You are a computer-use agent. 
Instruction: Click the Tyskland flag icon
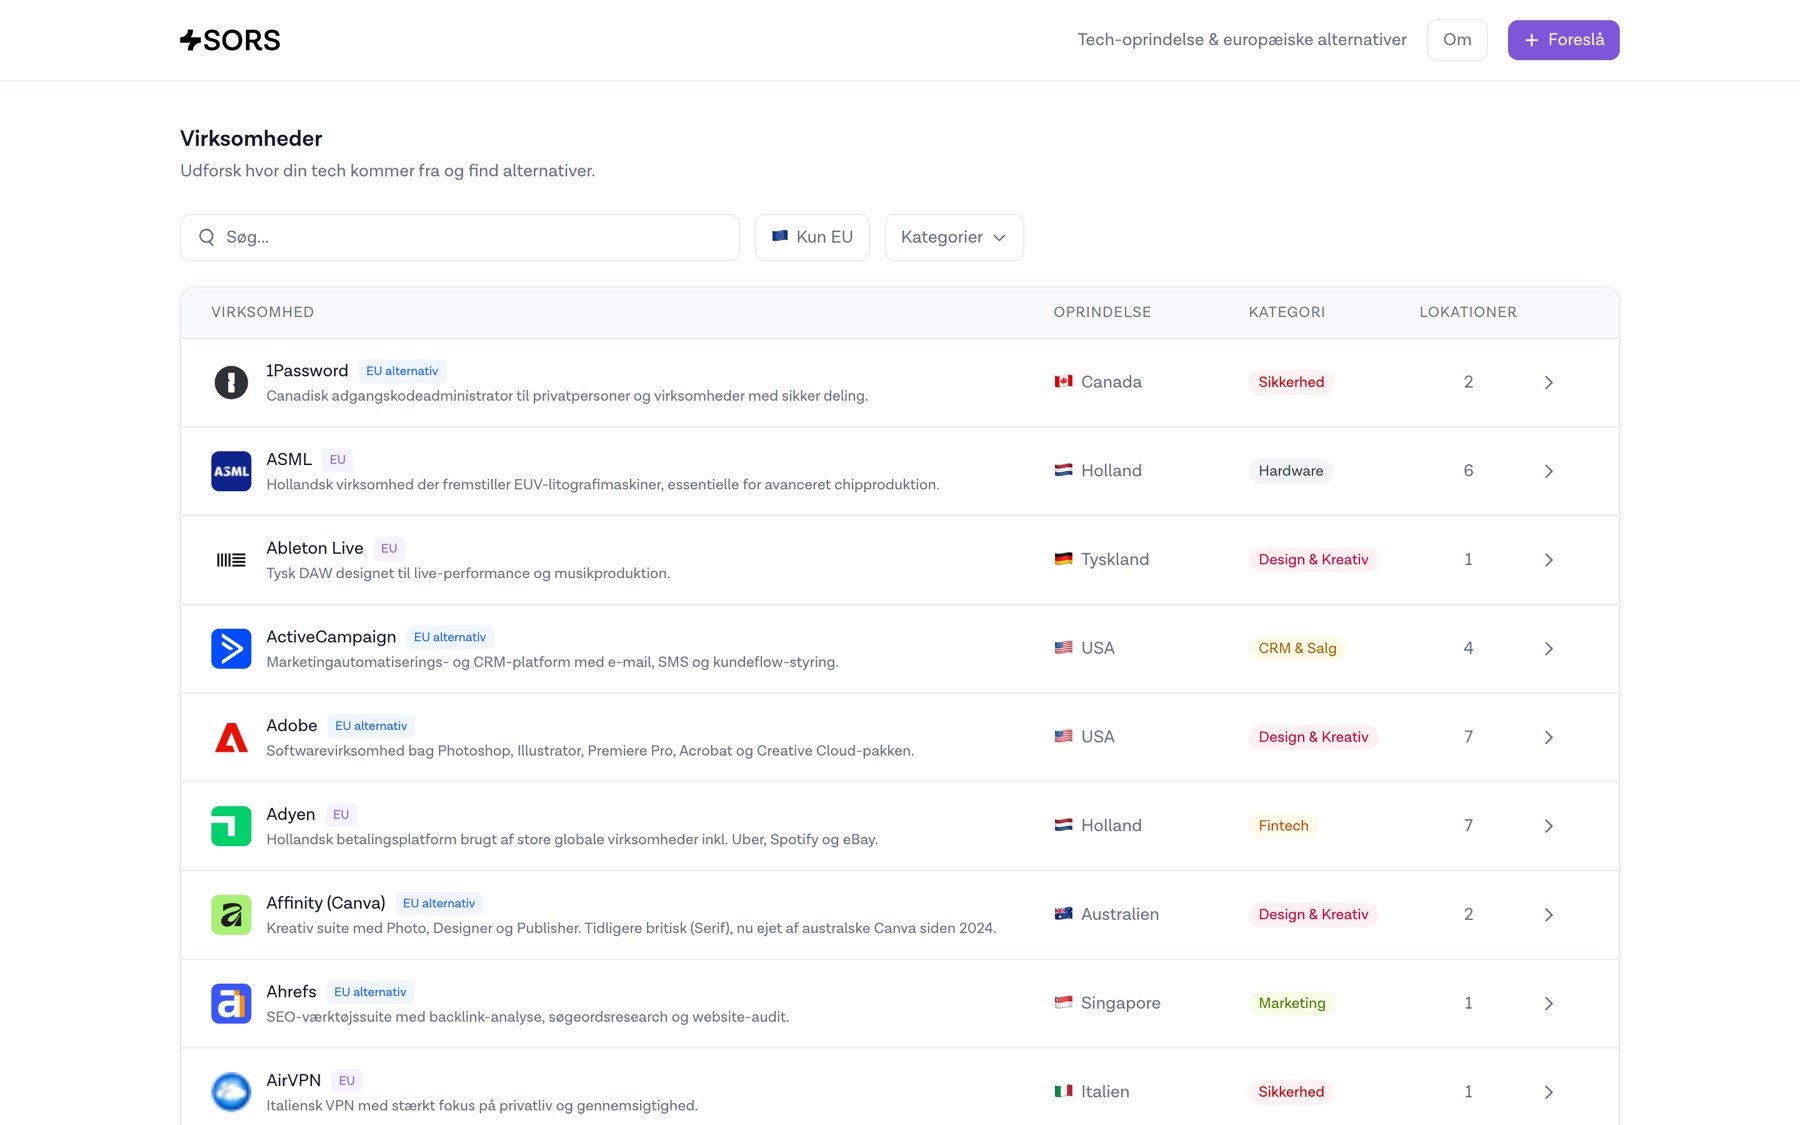(1063, 558)
